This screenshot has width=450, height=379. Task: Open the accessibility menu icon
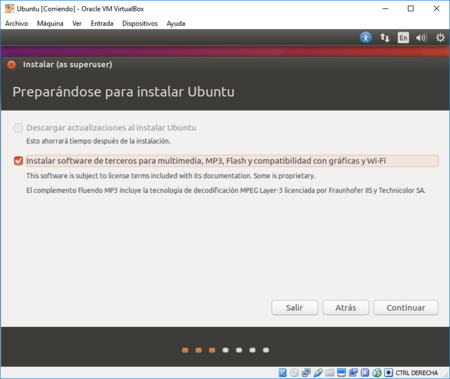(366, 37)
